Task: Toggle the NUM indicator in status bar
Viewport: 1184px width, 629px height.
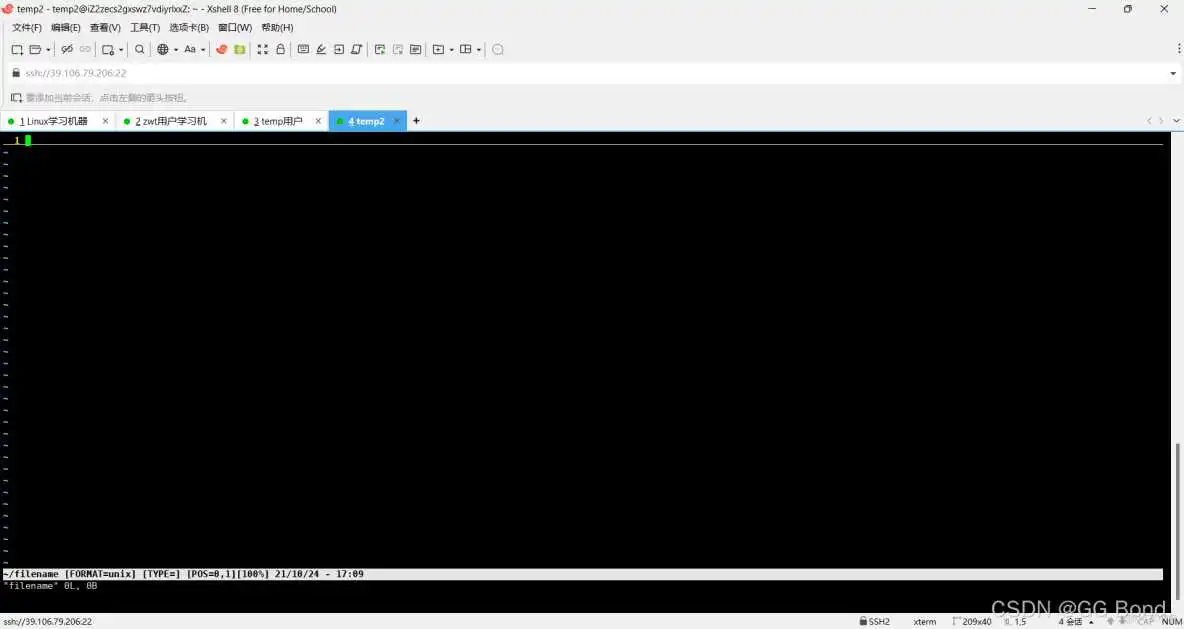Action: [1171, 621]
